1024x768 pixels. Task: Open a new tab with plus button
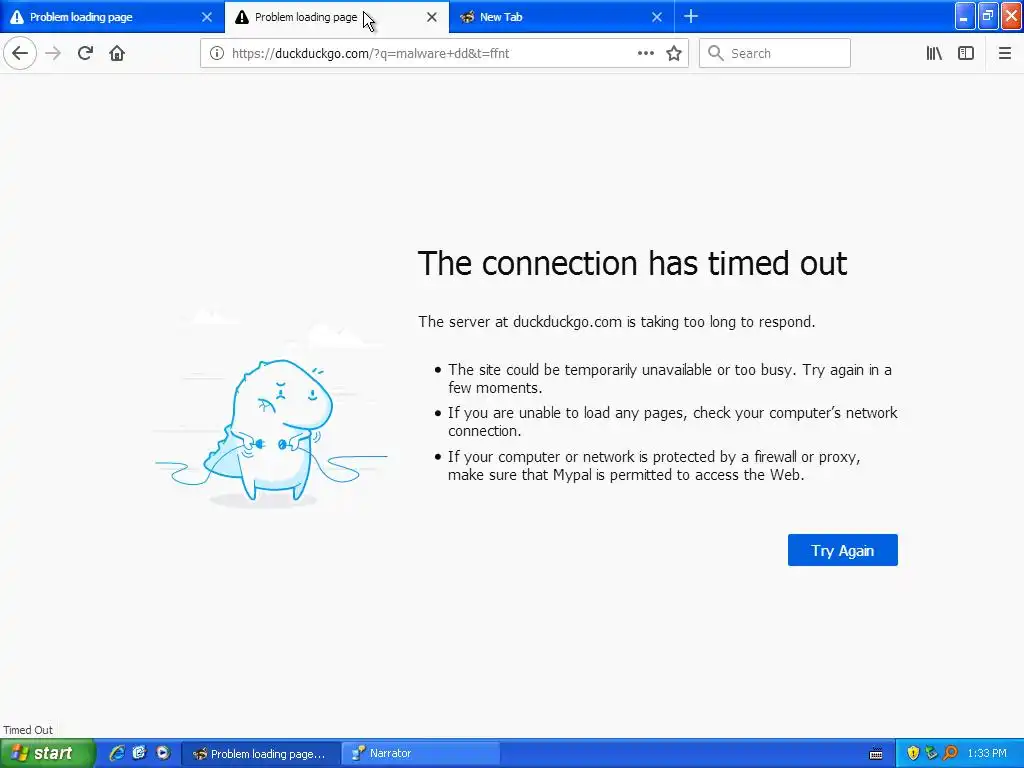(x=691, y=16)
